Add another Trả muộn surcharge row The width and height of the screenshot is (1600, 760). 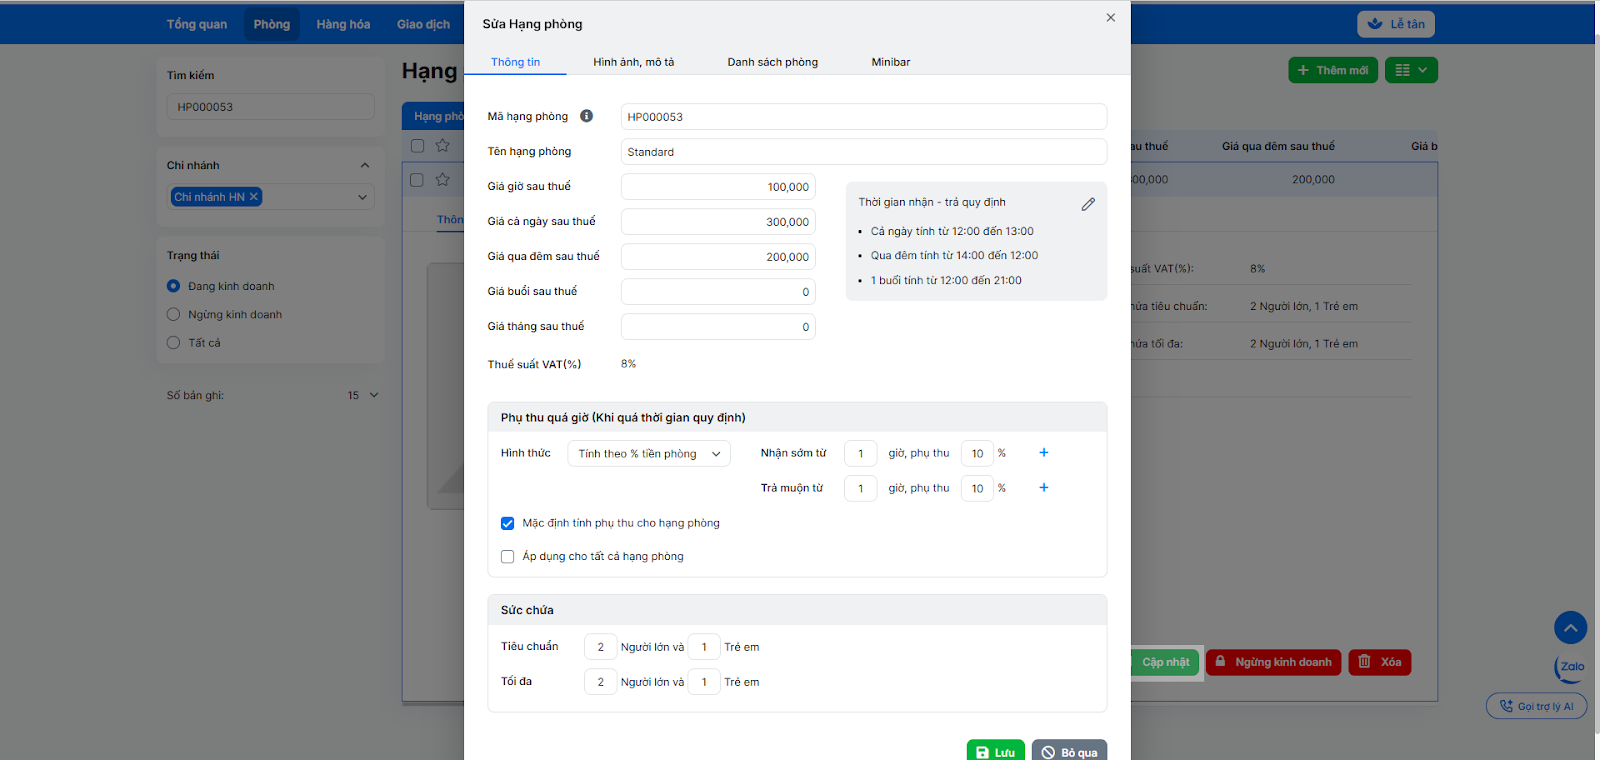[1044, 488]
